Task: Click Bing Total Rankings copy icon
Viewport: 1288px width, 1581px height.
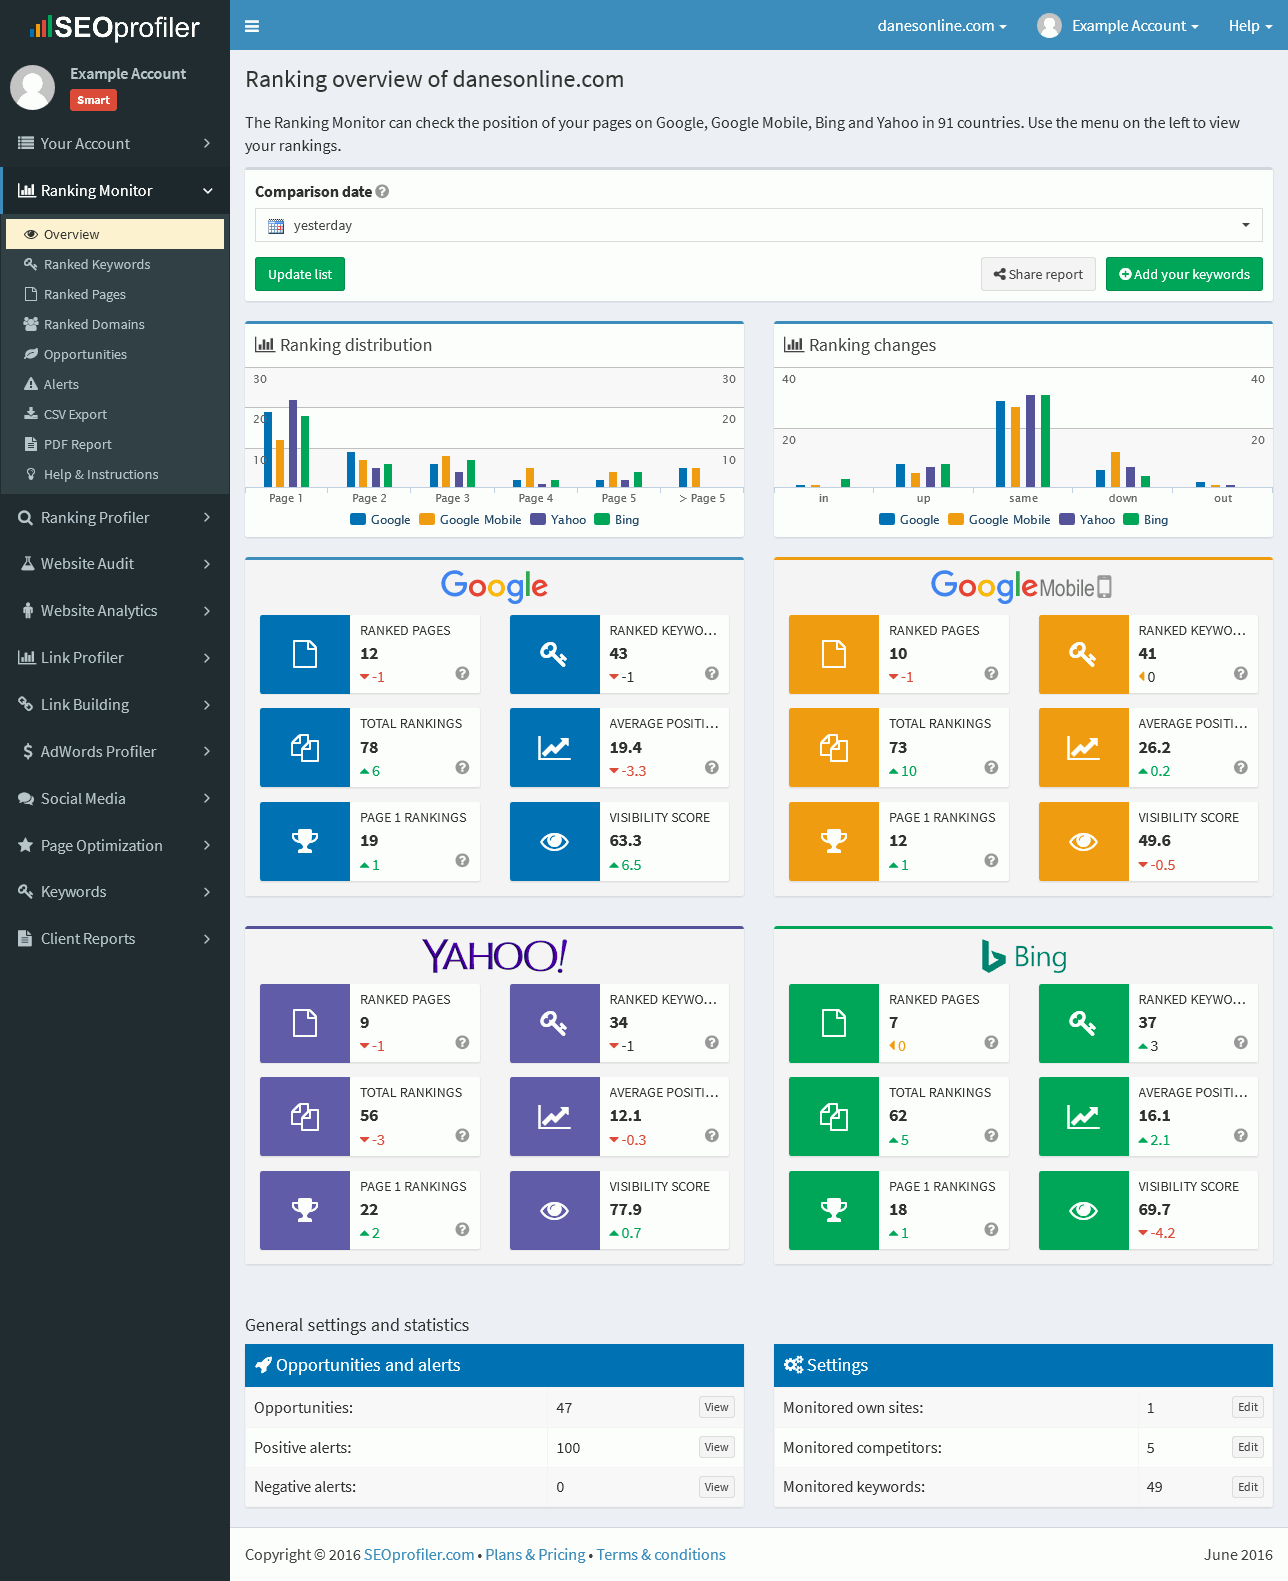Action: click(834, 1117)
